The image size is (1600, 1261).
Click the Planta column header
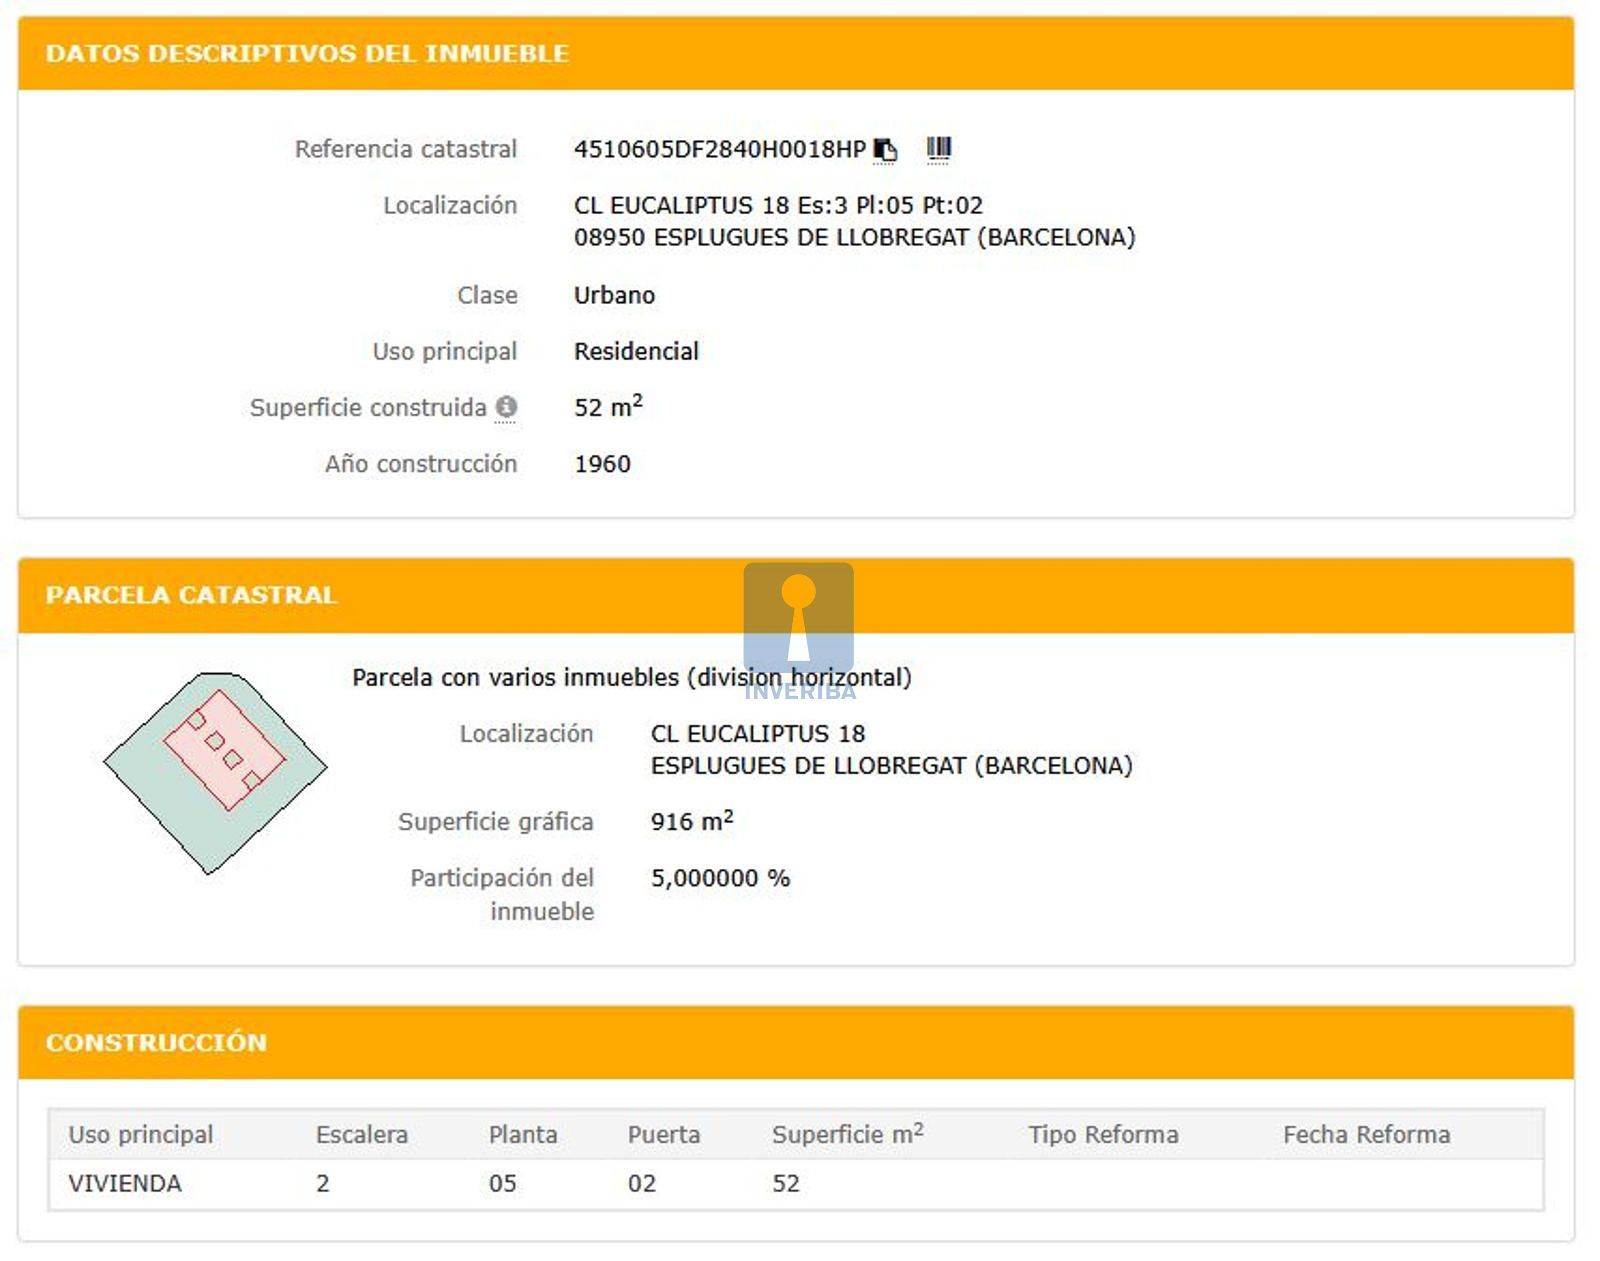pos(522,1135)
